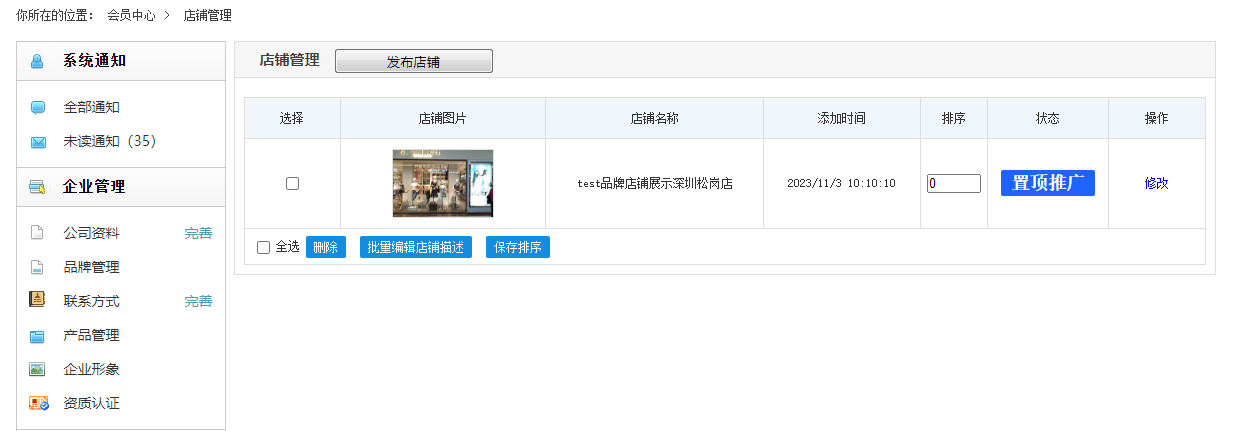The image size is (1234, 431).
Task: Click store name test品牌店铺展示深圳松岗店
Action: pyautogui.click(x=655, y=184)
